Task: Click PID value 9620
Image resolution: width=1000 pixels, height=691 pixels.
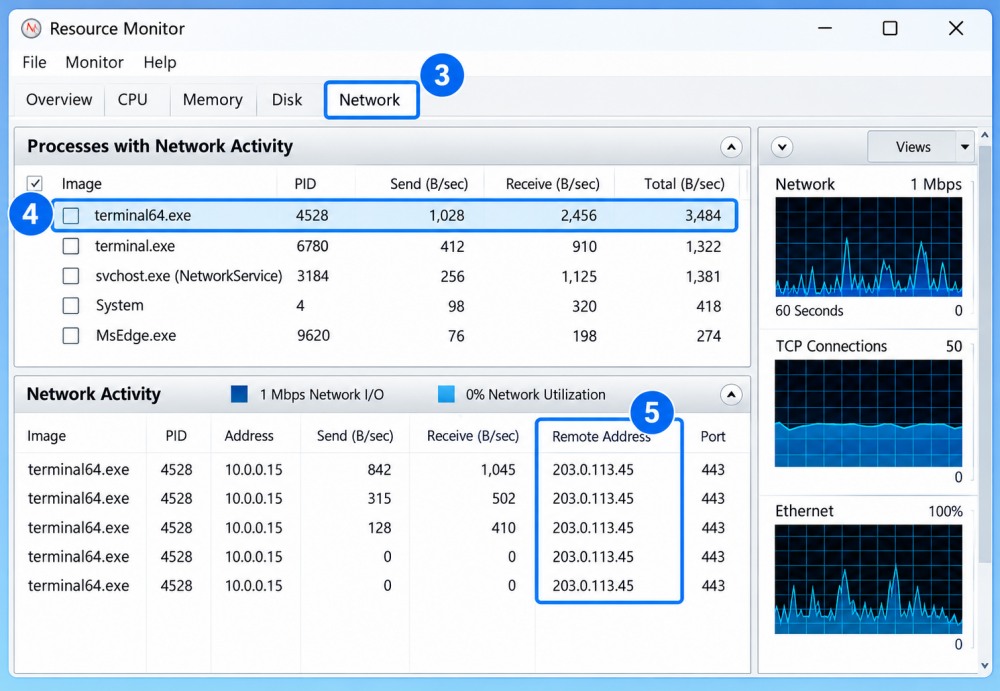Action: coord(313,336)
